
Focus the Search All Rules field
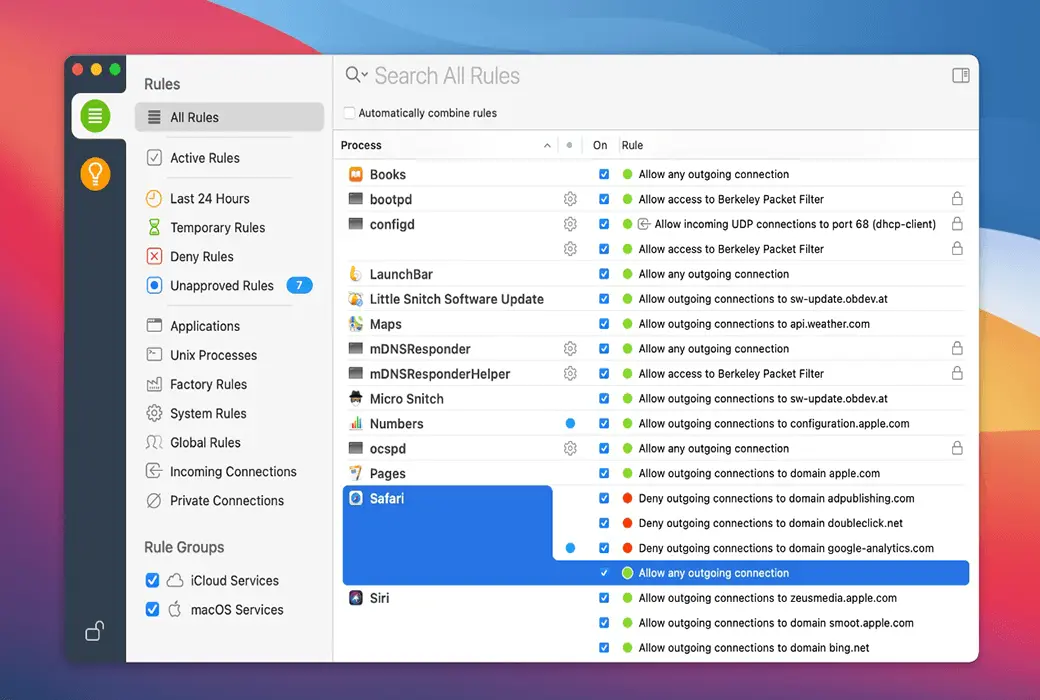click(447, 76)
